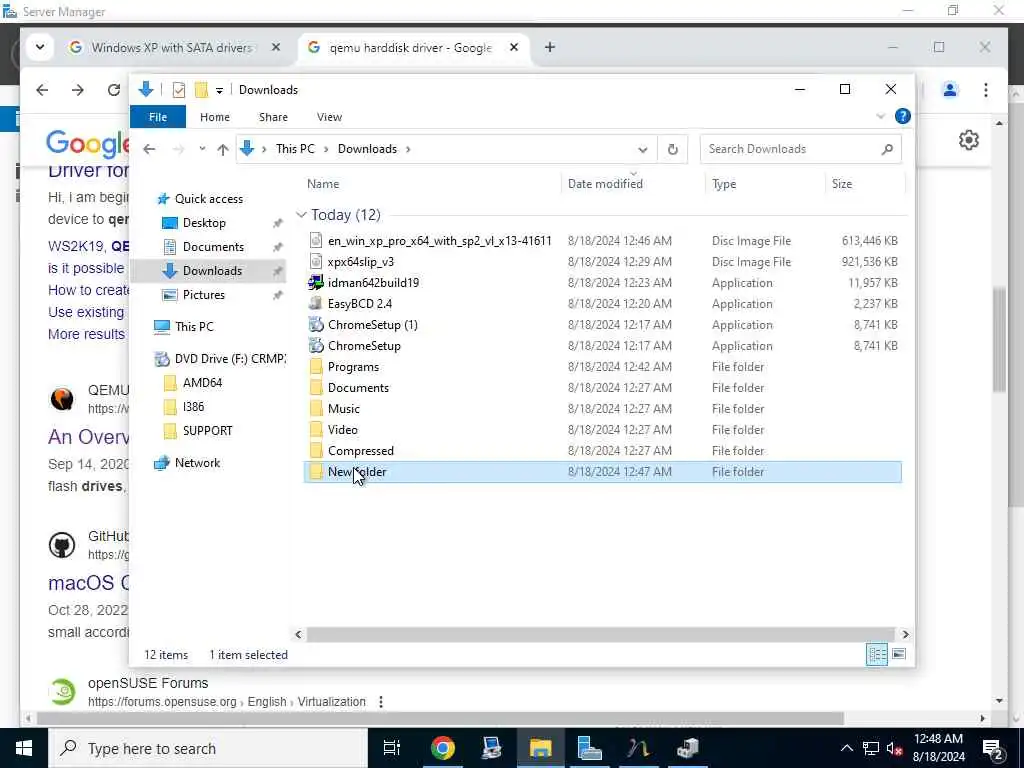The image size is (1024, 768).
Task: Open the Share ribbon tab
Action: point(273,117)
